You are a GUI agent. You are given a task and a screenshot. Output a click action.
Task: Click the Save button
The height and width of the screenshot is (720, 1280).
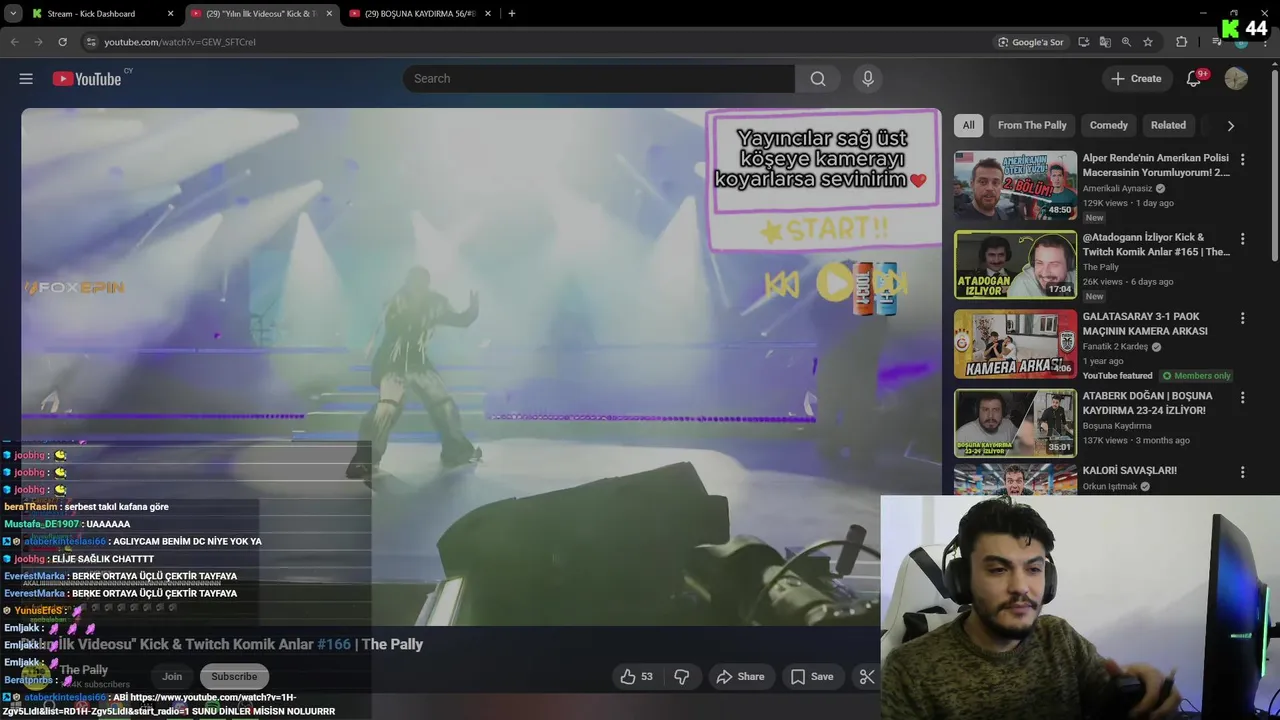[x=812, y=677]
